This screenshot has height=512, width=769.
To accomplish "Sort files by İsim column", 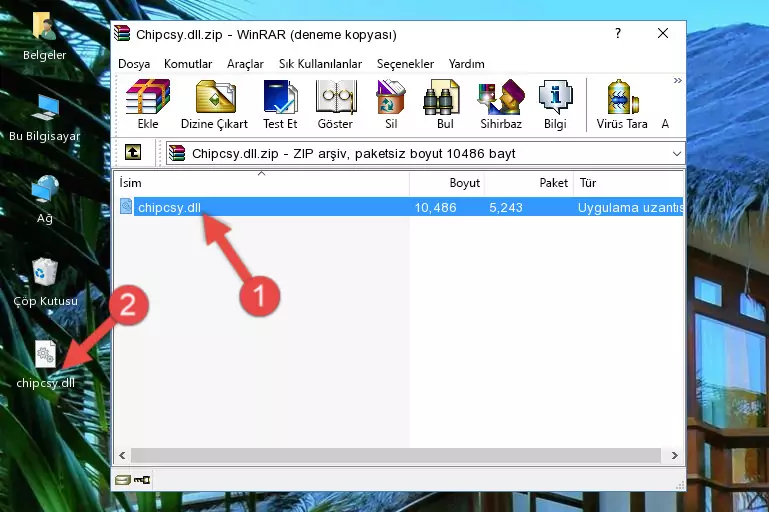I will click(x=262, y=183).
